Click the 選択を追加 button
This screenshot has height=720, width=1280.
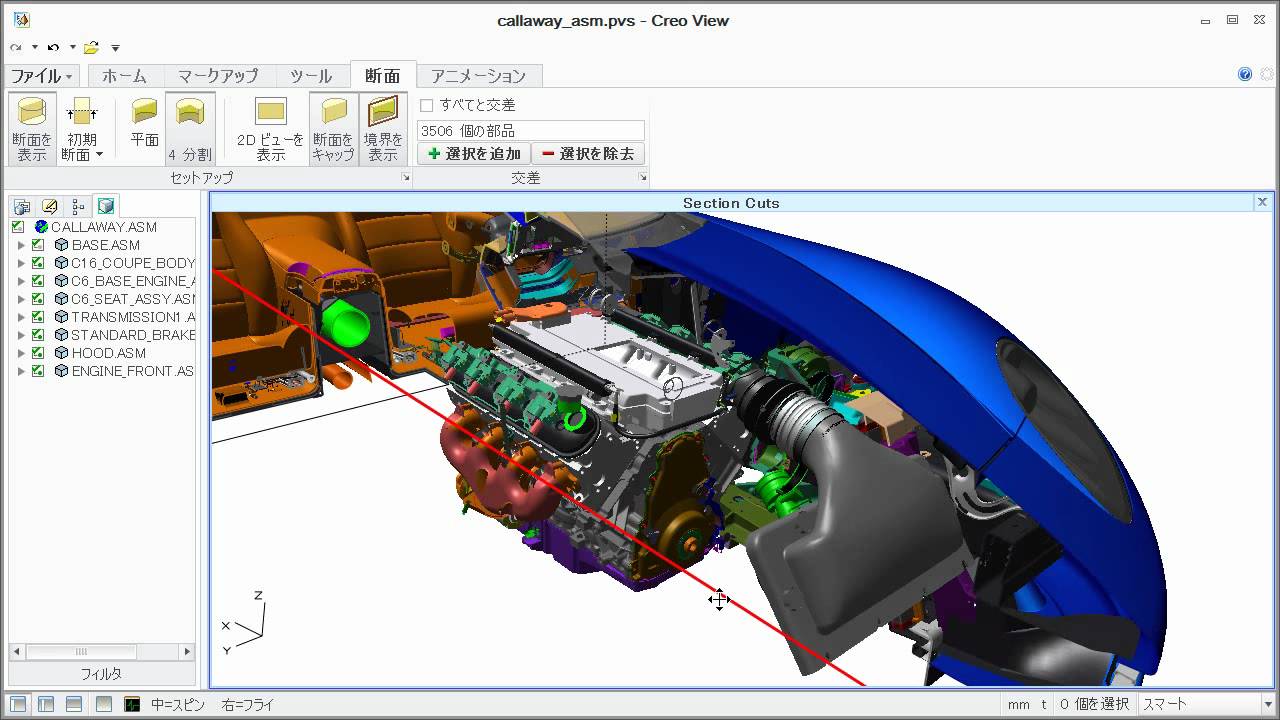[473, 154]
